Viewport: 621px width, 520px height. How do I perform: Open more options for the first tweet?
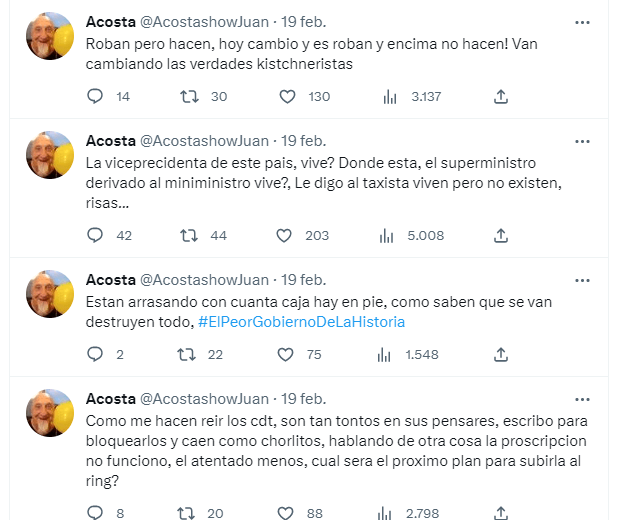[x=583, y=22]
